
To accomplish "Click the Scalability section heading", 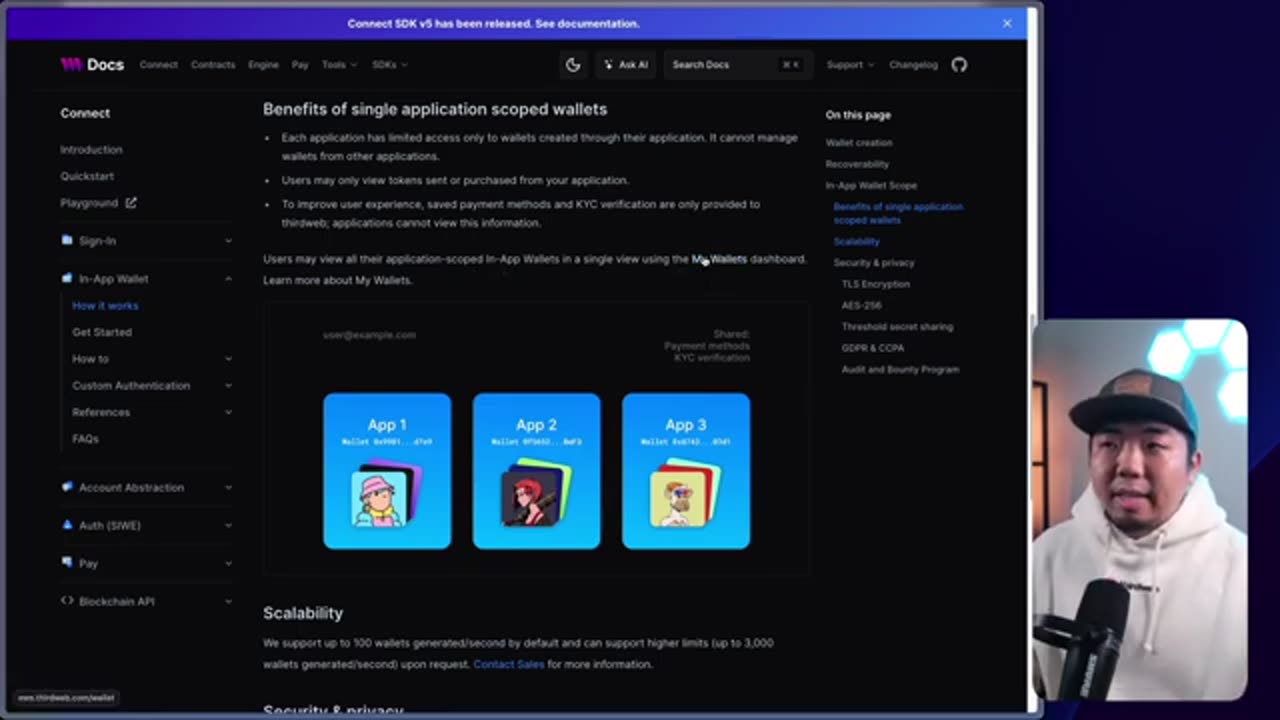I will pos(303,612).
